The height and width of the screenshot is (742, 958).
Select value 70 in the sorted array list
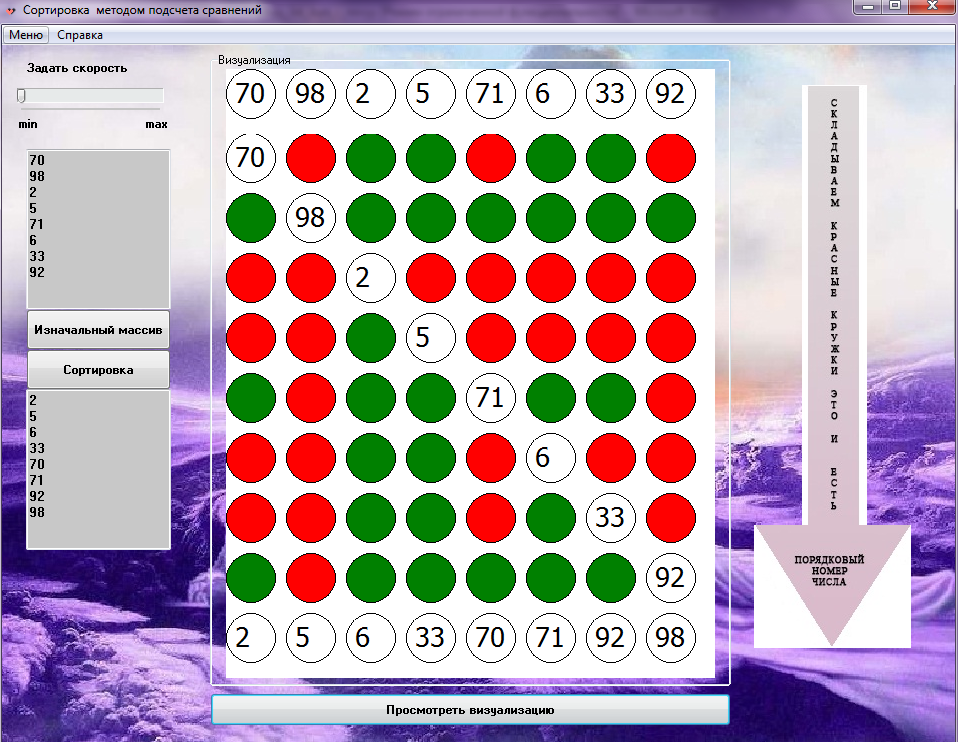point(37,465)
